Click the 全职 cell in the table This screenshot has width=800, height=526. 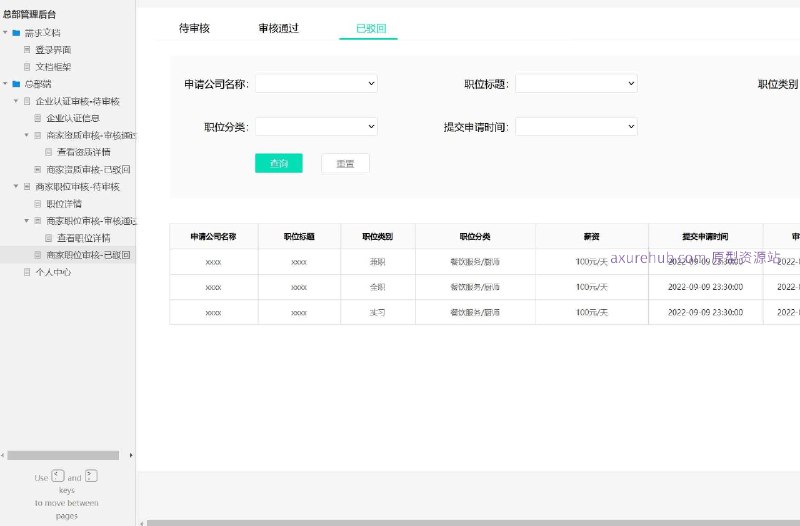click(x=378, y=287)
